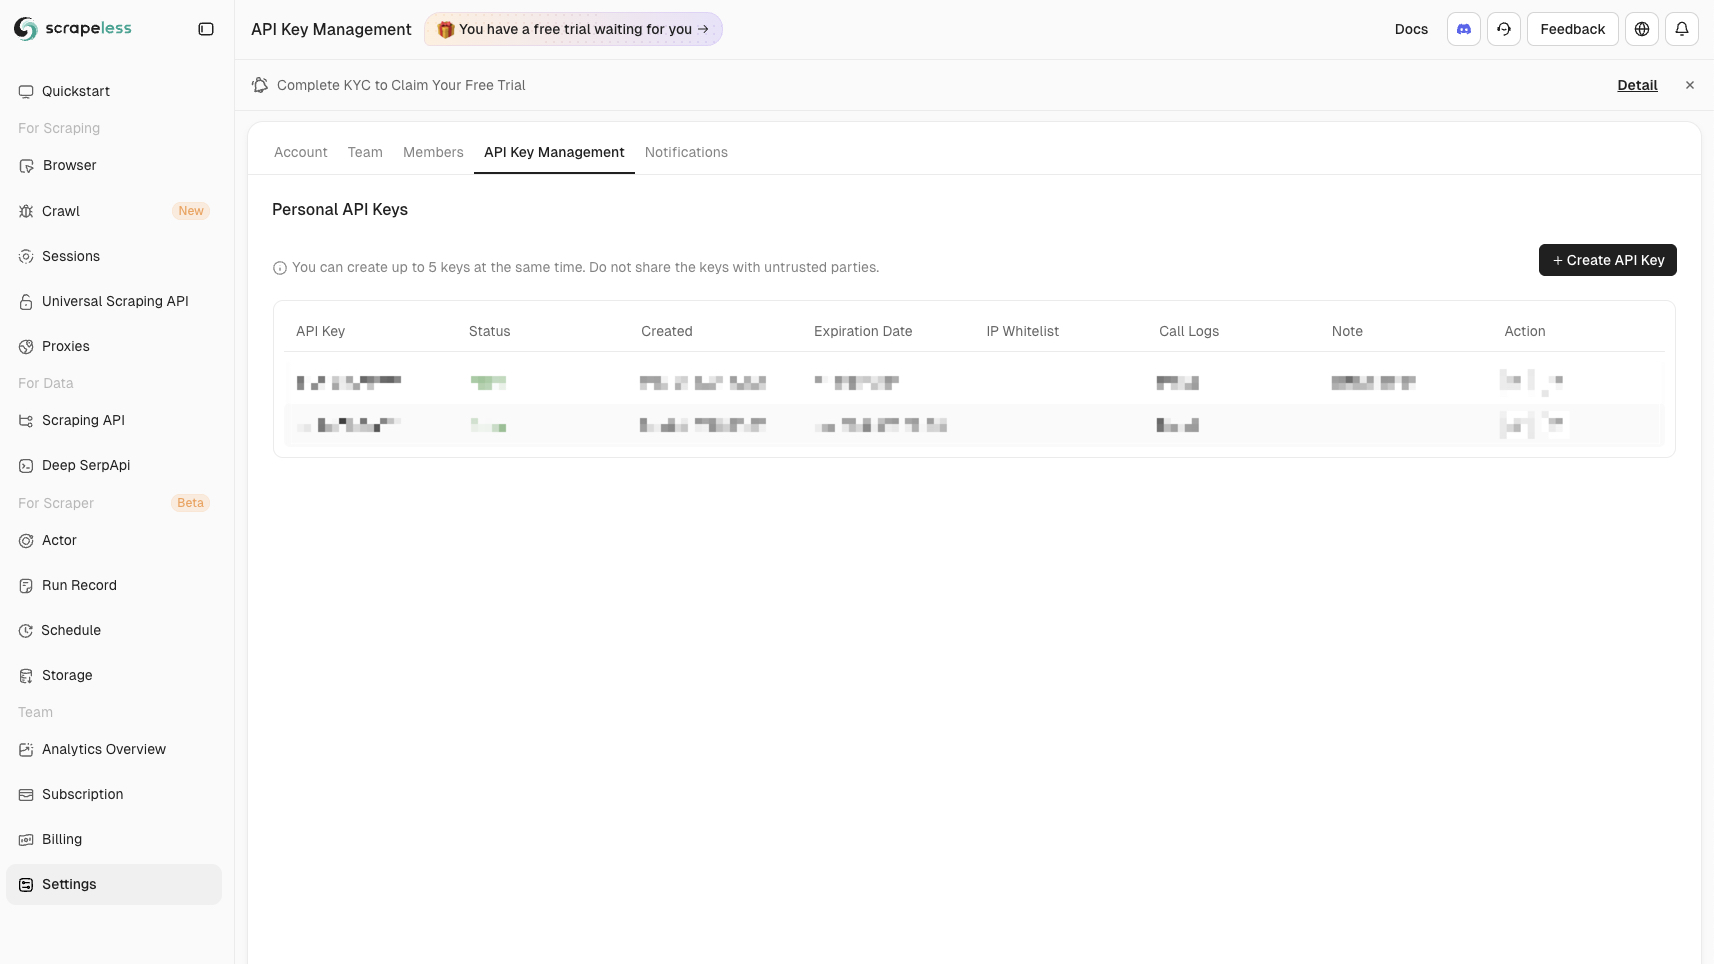This screenshot has height=964, width=1714.
Task: Click the Create API Key button
Action: coord(1608,260)
